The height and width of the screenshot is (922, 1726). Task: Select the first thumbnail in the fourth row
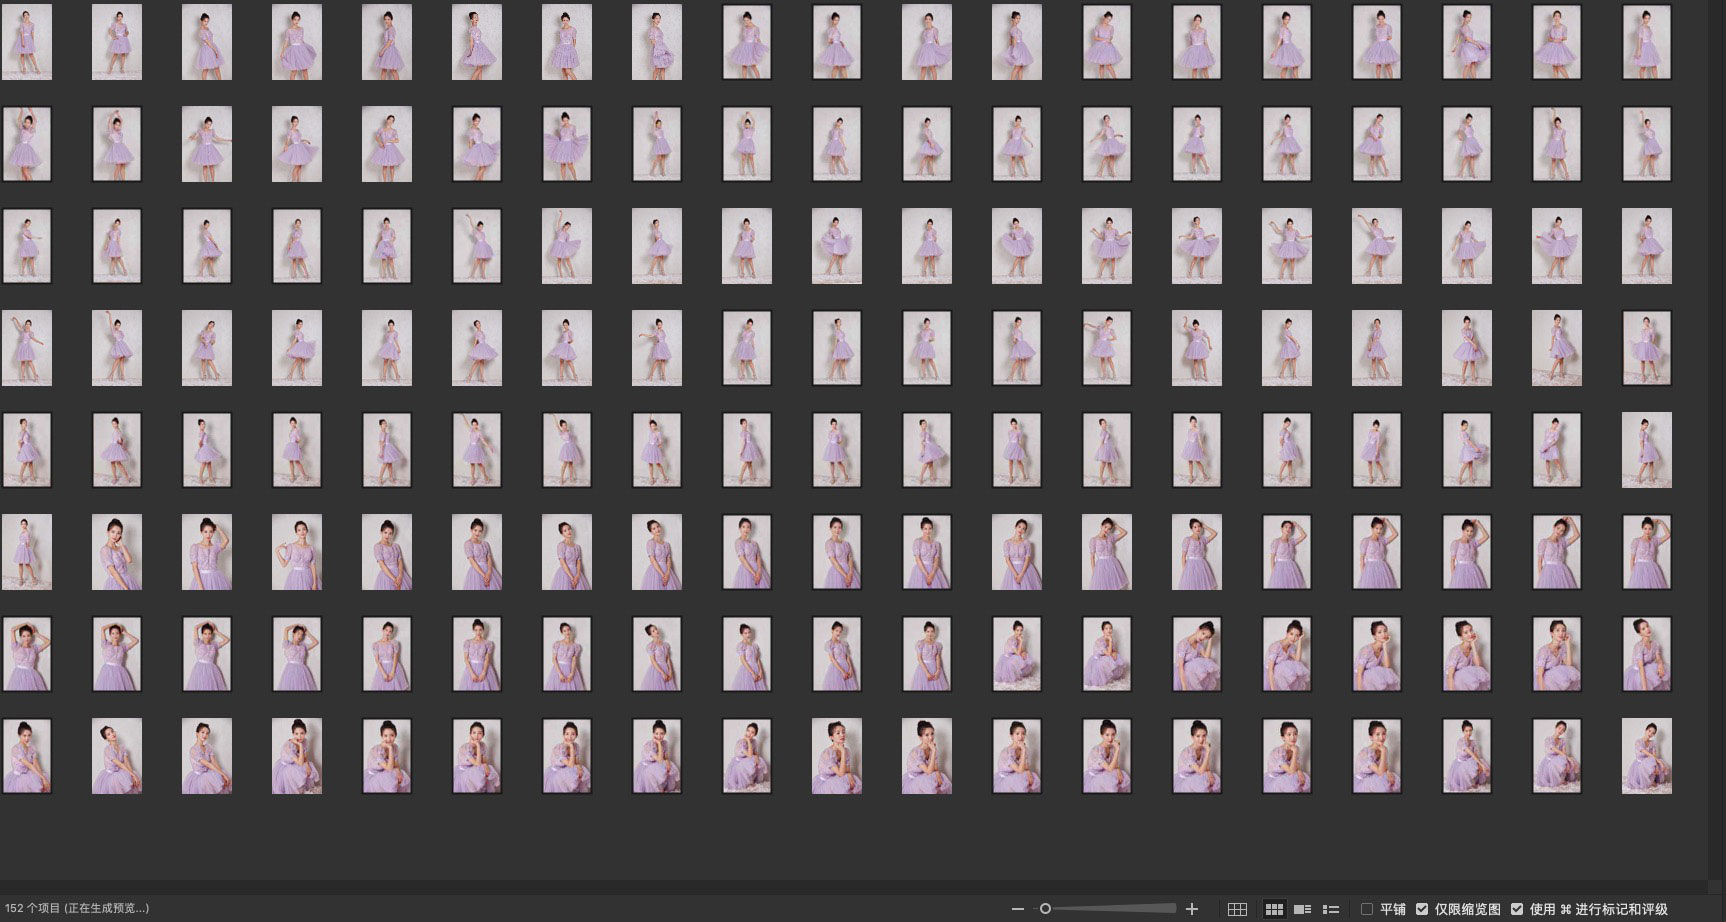point(27,348)
